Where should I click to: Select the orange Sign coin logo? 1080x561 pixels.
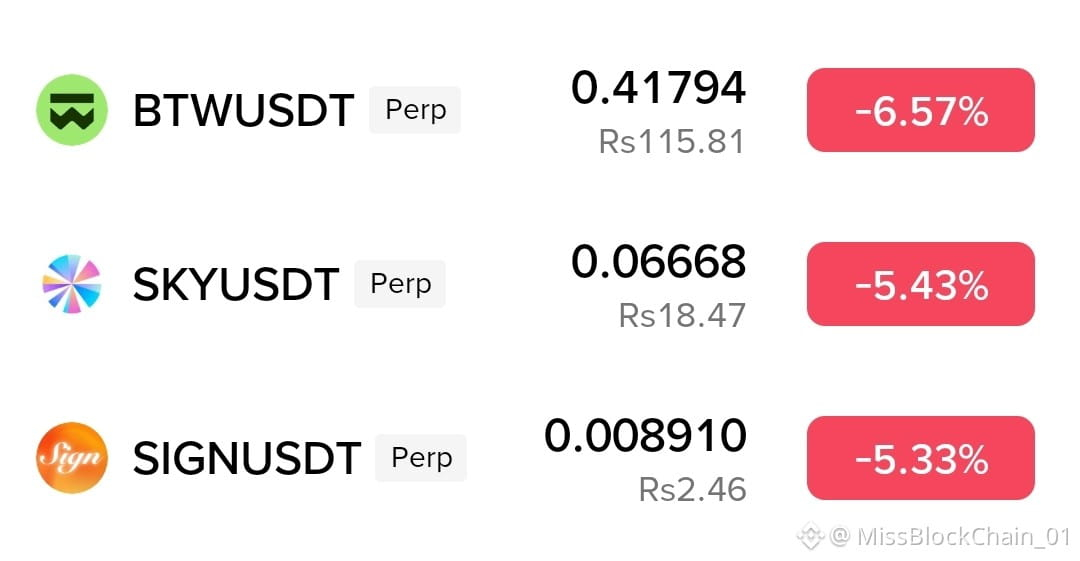(72, 458)
